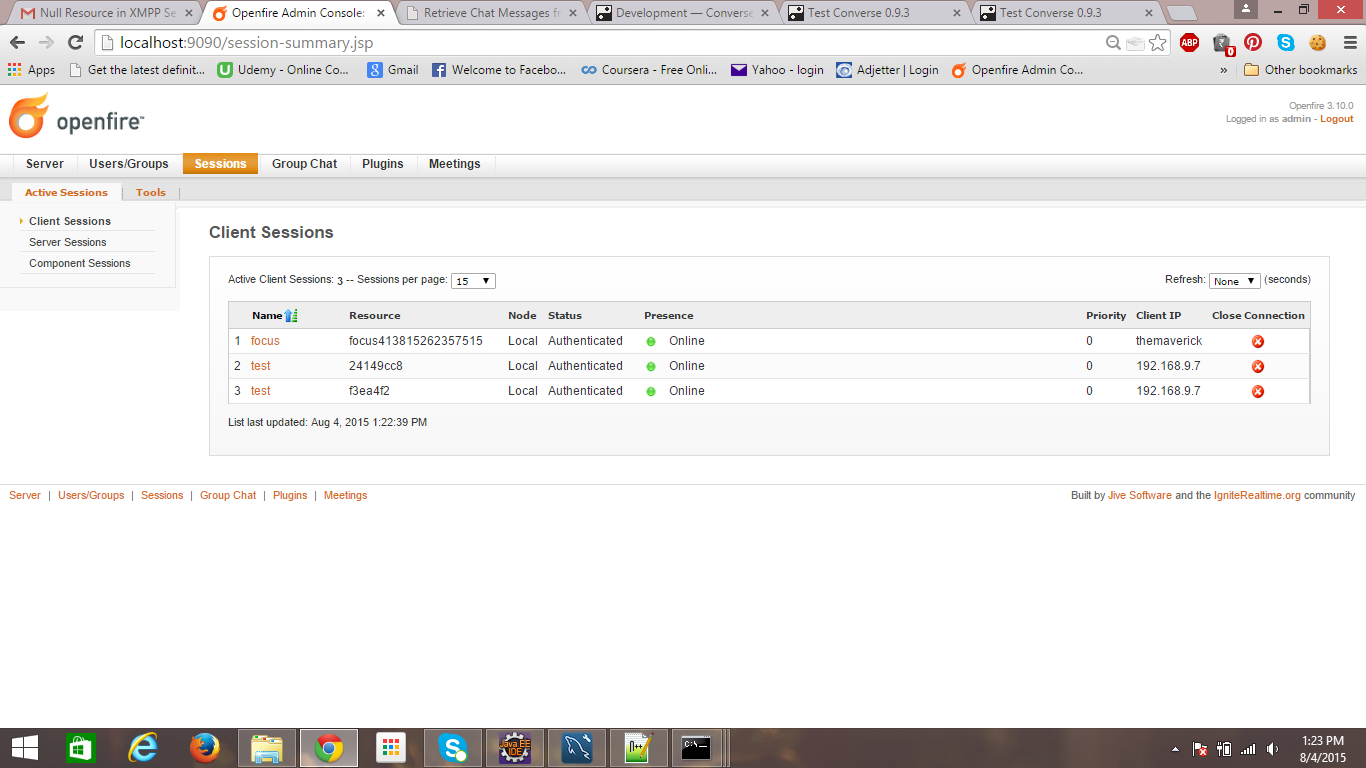Open the Jive Software footer link
Viewport: 1366px width, 768px height.
point(1140,495)
